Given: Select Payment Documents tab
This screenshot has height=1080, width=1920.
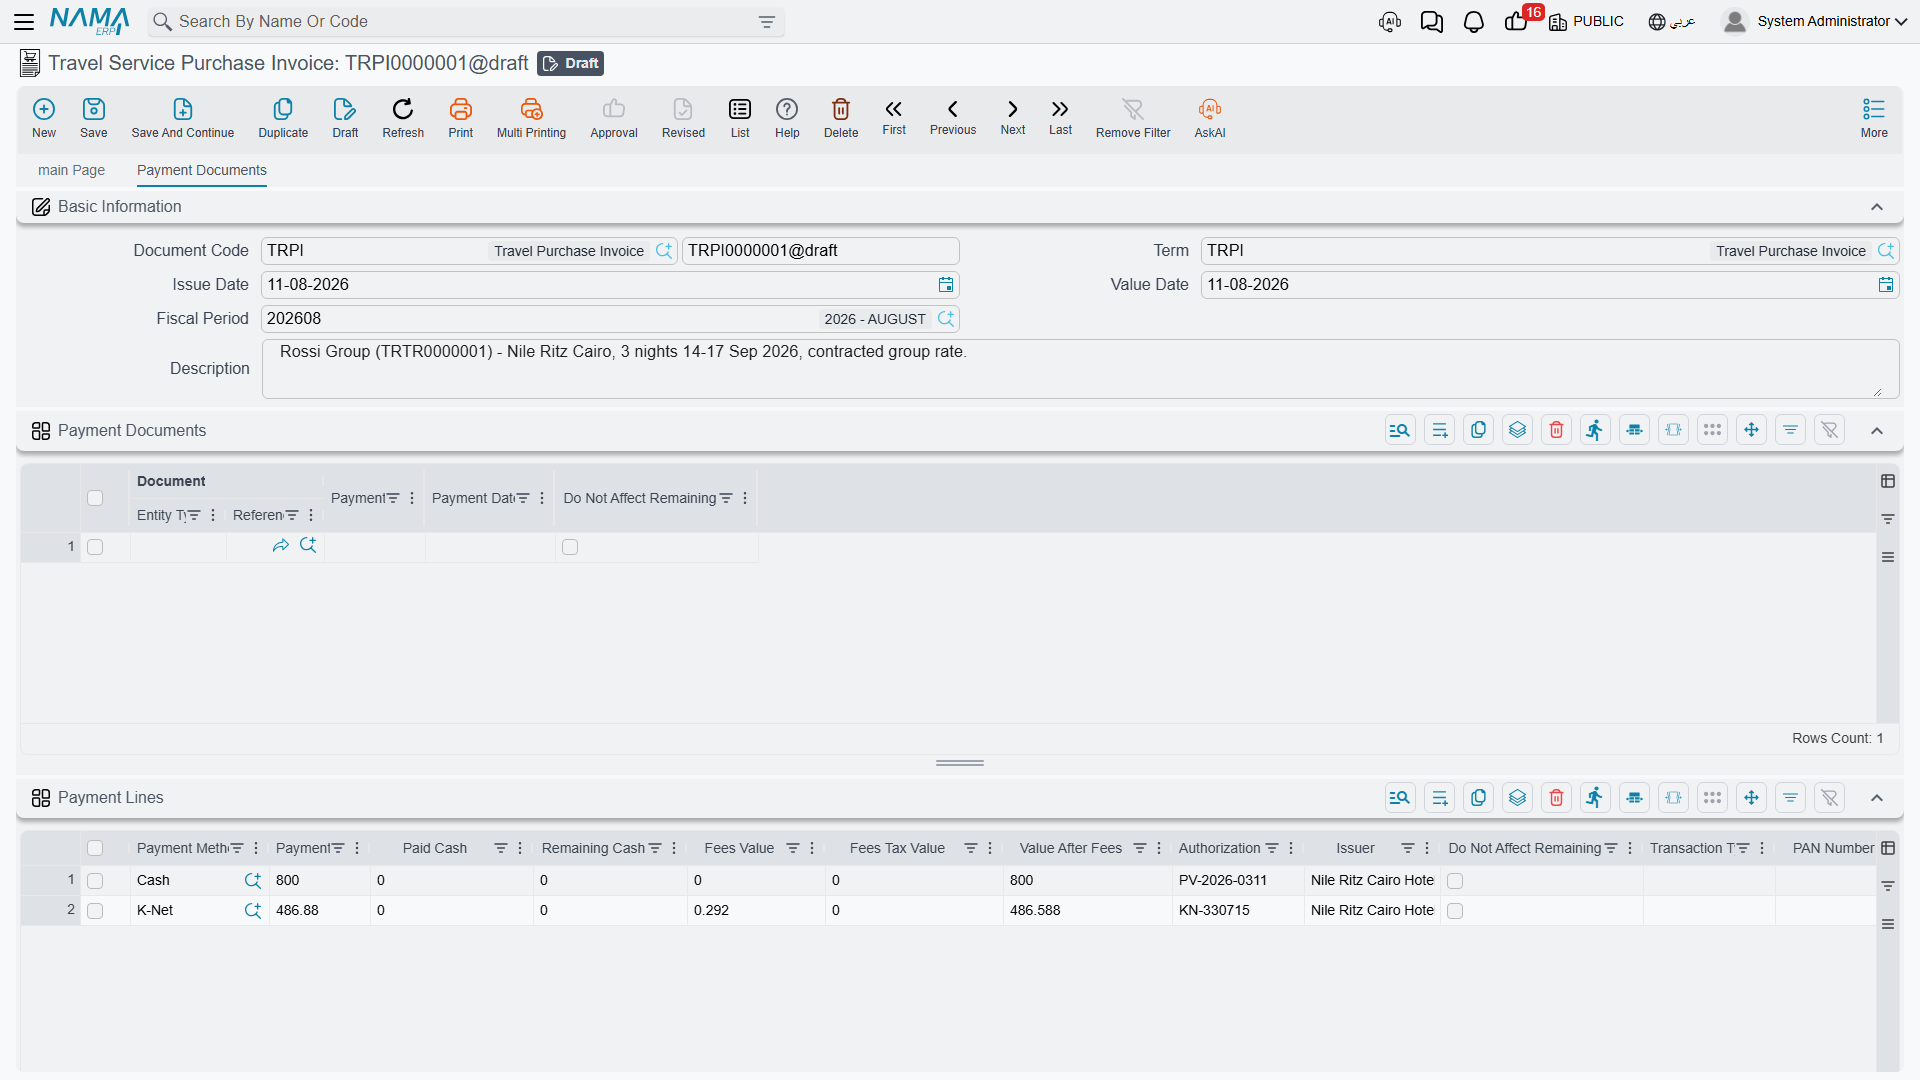Looking at the screenshot, I should tap(202, 170).
